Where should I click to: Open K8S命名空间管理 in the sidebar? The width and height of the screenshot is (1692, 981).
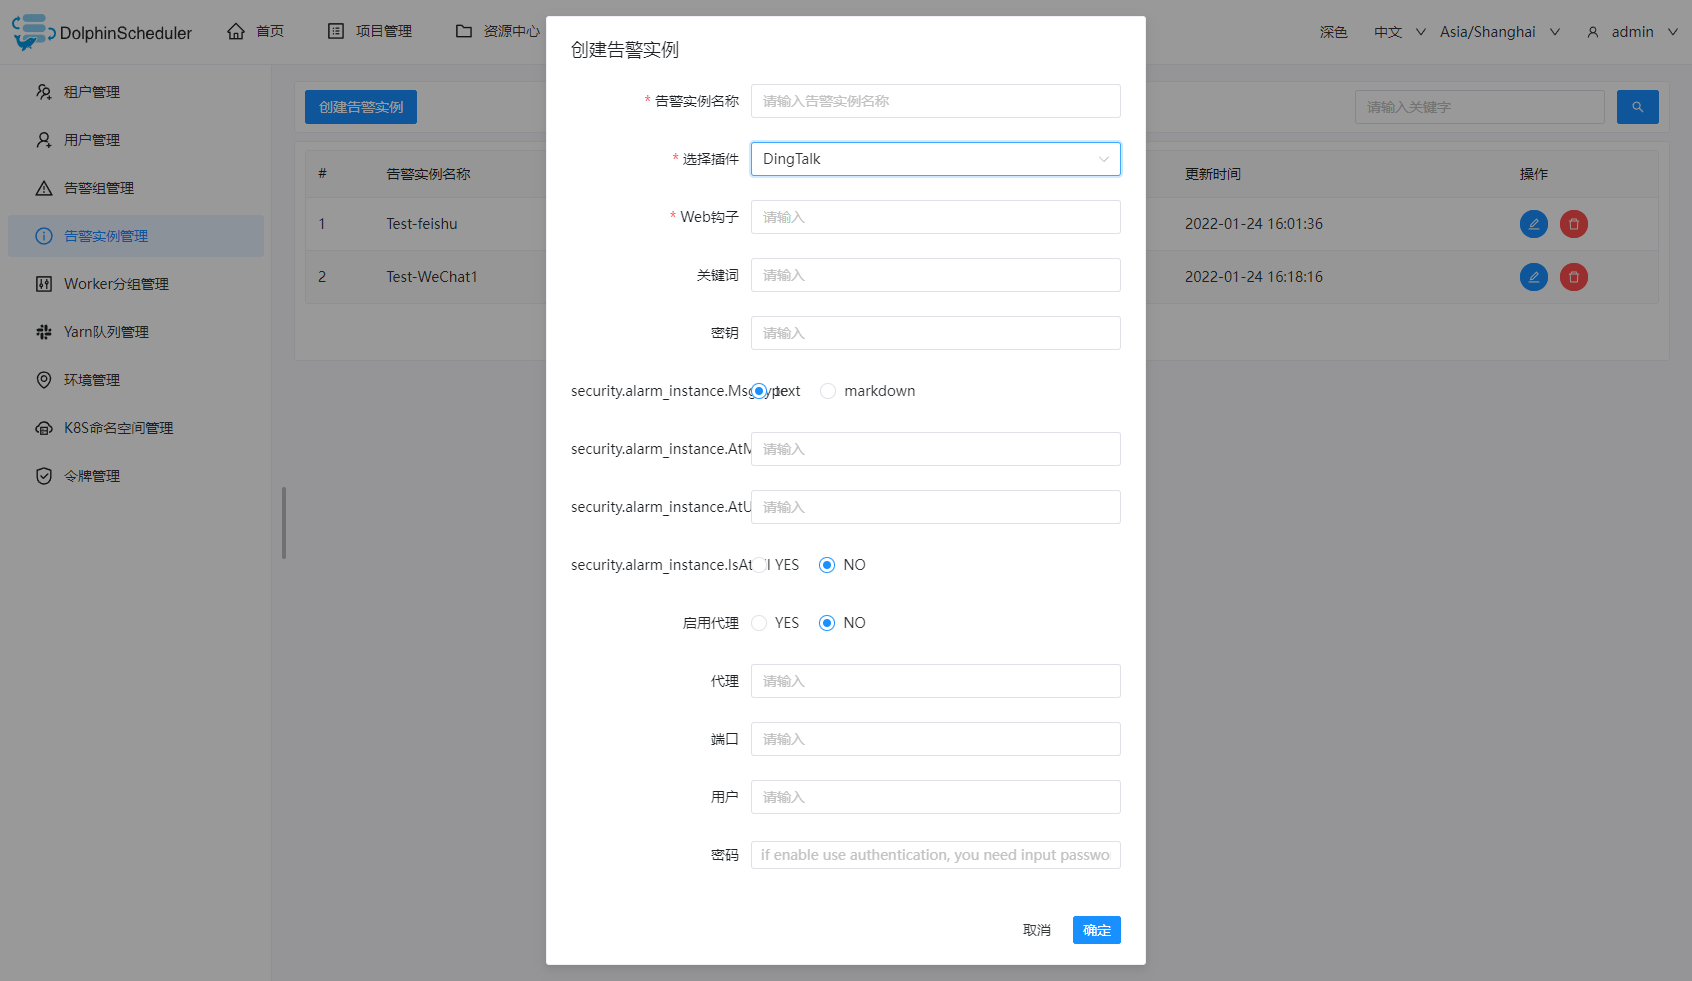(x=118, y=427)
